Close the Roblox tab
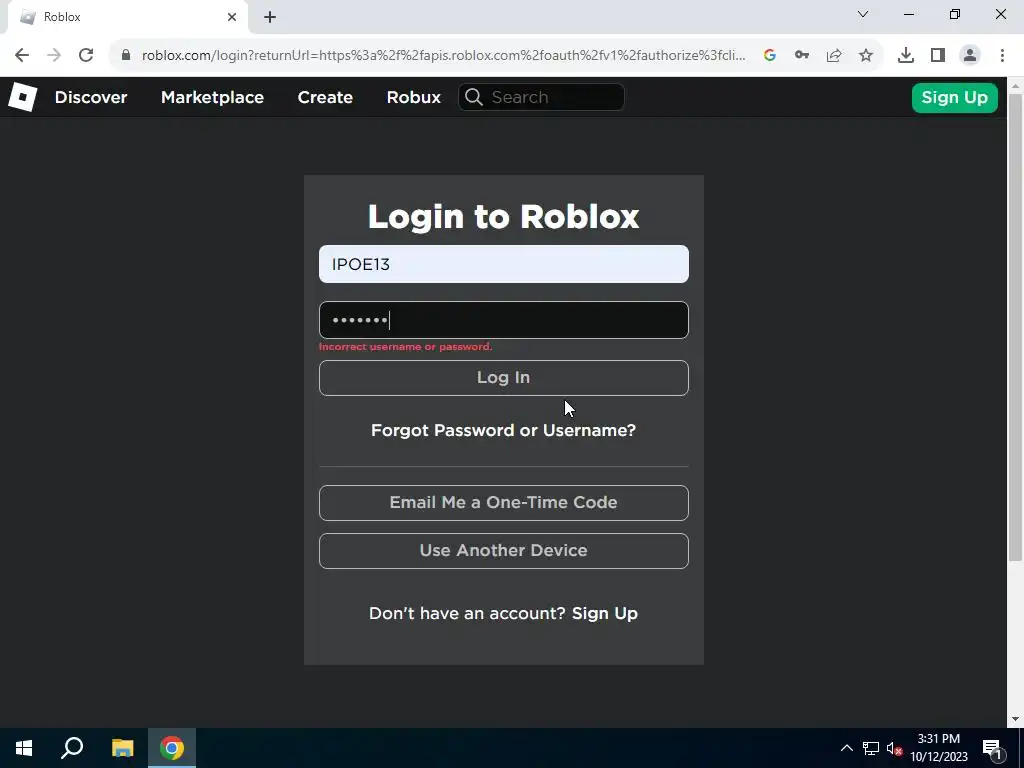The image size is (1024, 768). pyautogui.click(x=232, y=17)
